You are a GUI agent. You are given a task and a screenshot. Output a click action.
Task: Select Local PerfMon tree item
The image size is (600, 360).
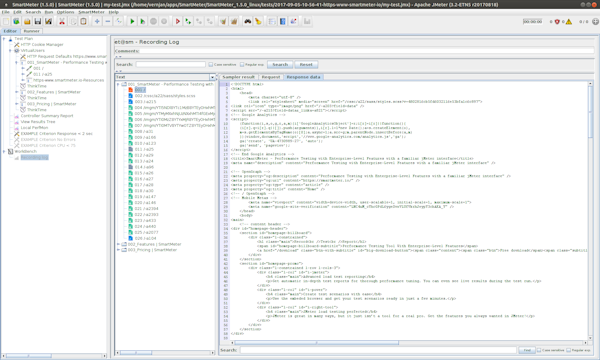coord(34,128)
